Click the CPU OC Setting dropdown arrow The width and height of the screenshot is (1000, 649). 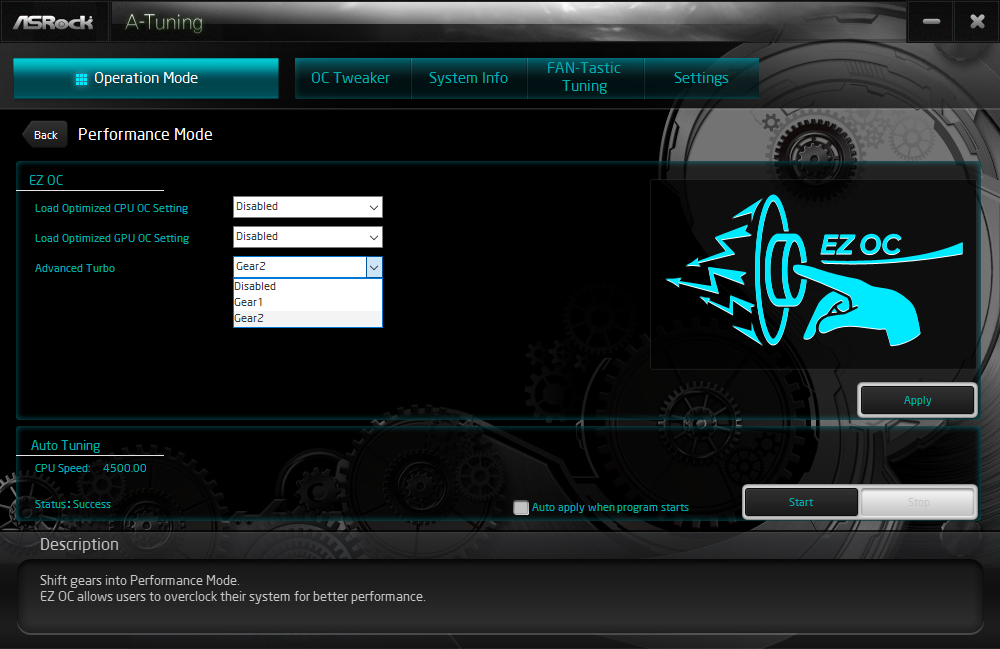click(x=374, y=207)
